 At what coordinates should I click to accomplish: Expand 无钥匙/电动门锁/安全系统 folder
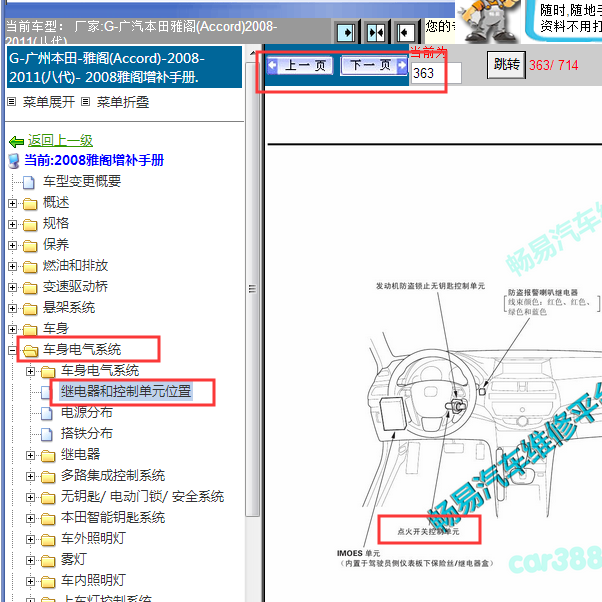coord(30,498)
